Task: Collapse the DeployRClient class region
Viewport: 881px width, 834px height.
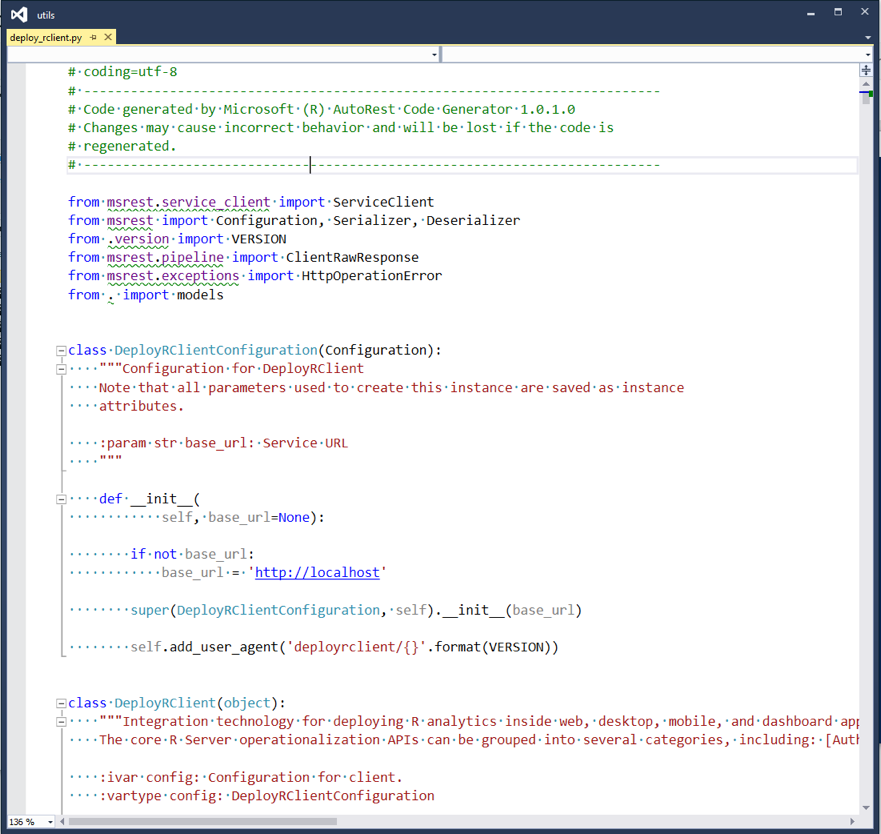Action: [61, 702]
